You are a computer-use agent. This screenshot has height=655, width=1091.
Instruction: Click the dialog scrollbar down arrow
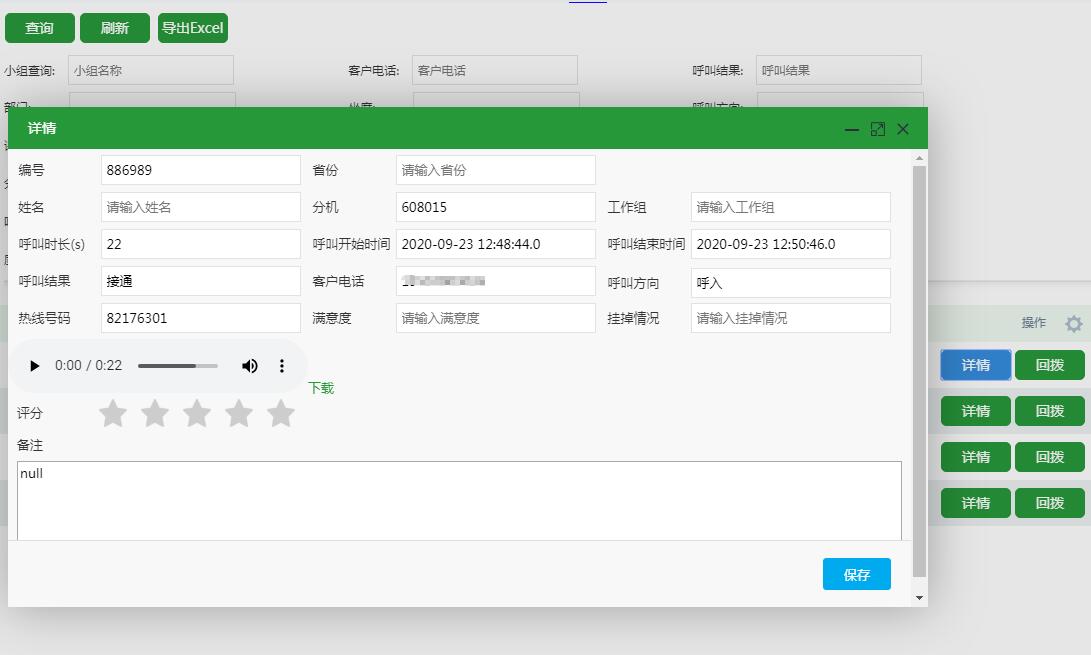[919, 597]
